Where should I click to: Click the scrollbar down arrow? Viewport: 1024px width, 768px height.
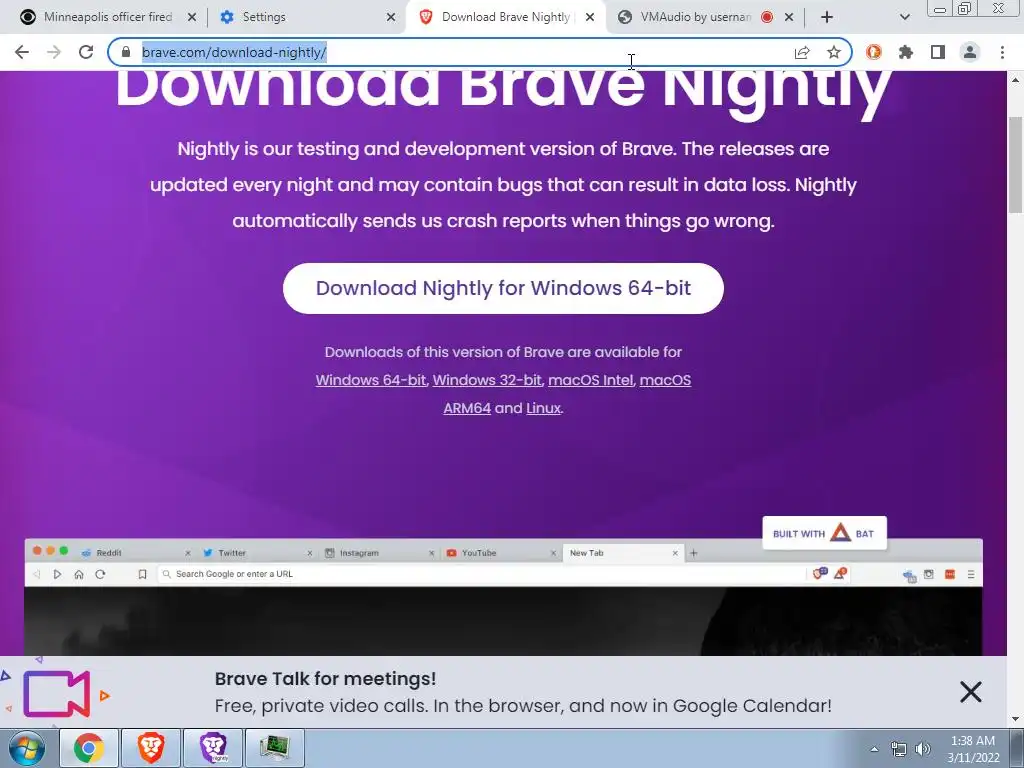pyautogui.click(x=1015, y=720)
